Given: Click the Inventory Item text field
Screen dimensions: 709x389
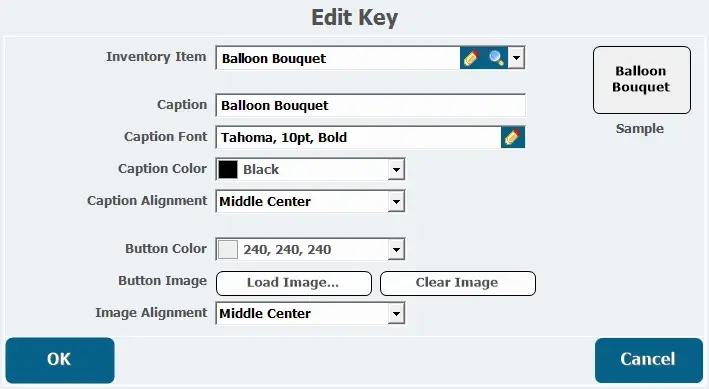Looking at the screenshot, I should pyautogui.click(x=338, y=58).
